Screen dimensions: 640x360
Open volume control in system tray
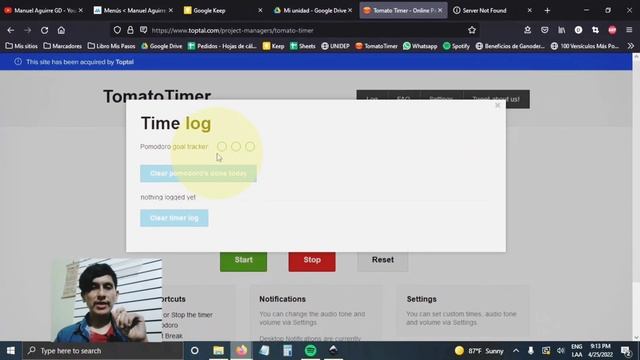561,351
